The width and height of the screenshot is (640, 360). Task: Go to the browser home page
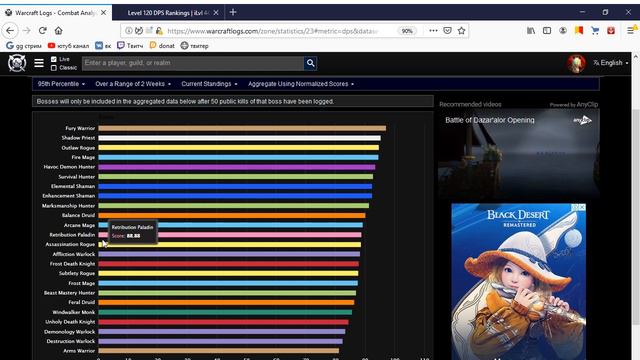coord(58,31)
